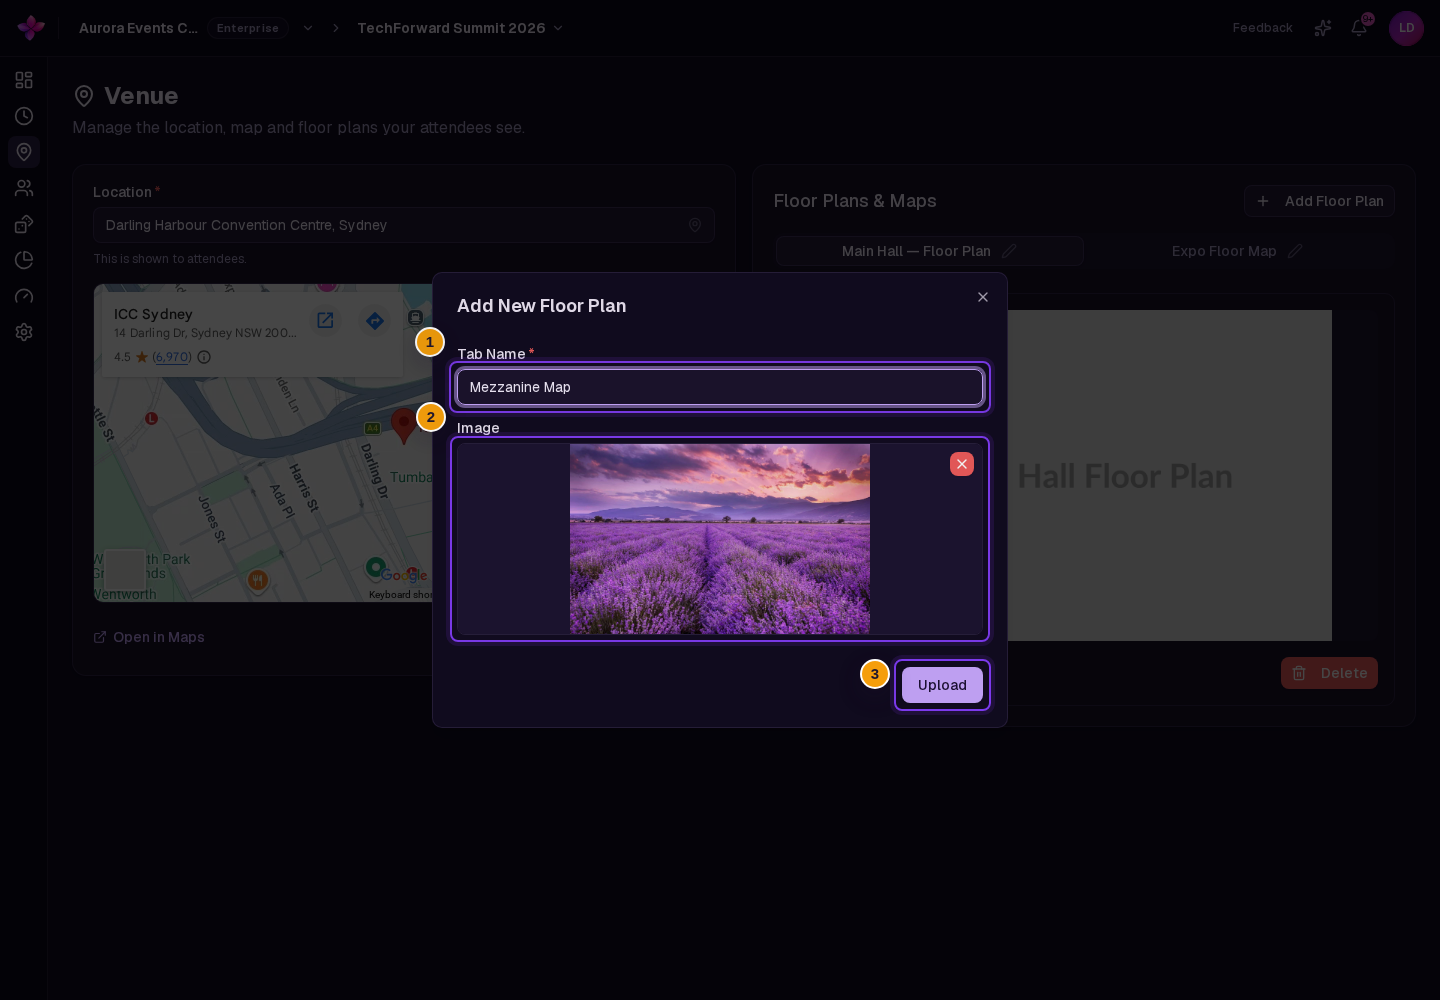Click the Enterprise plan badge

click(x=248, y=28)
